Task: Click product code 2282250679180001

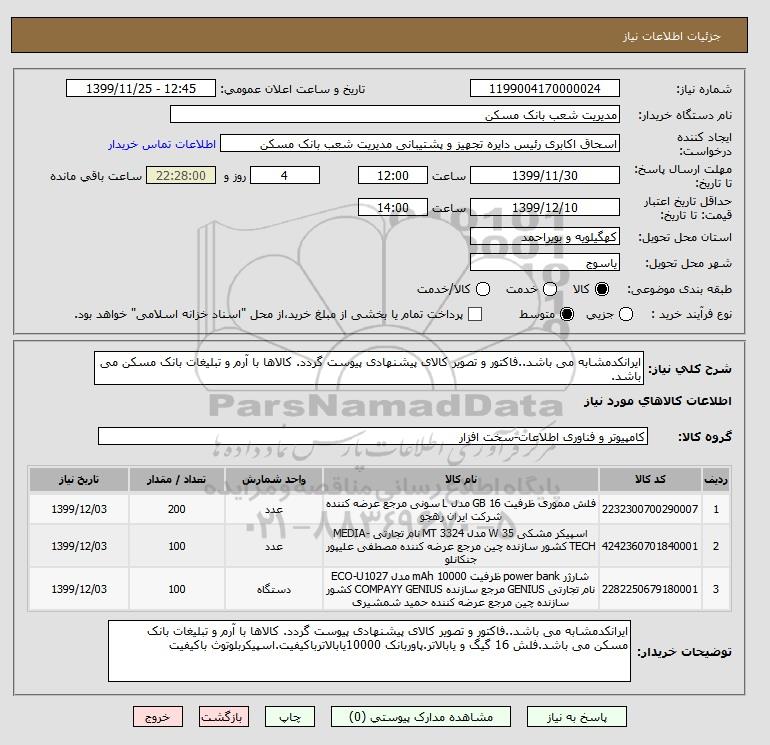Action: coord(650,589)
